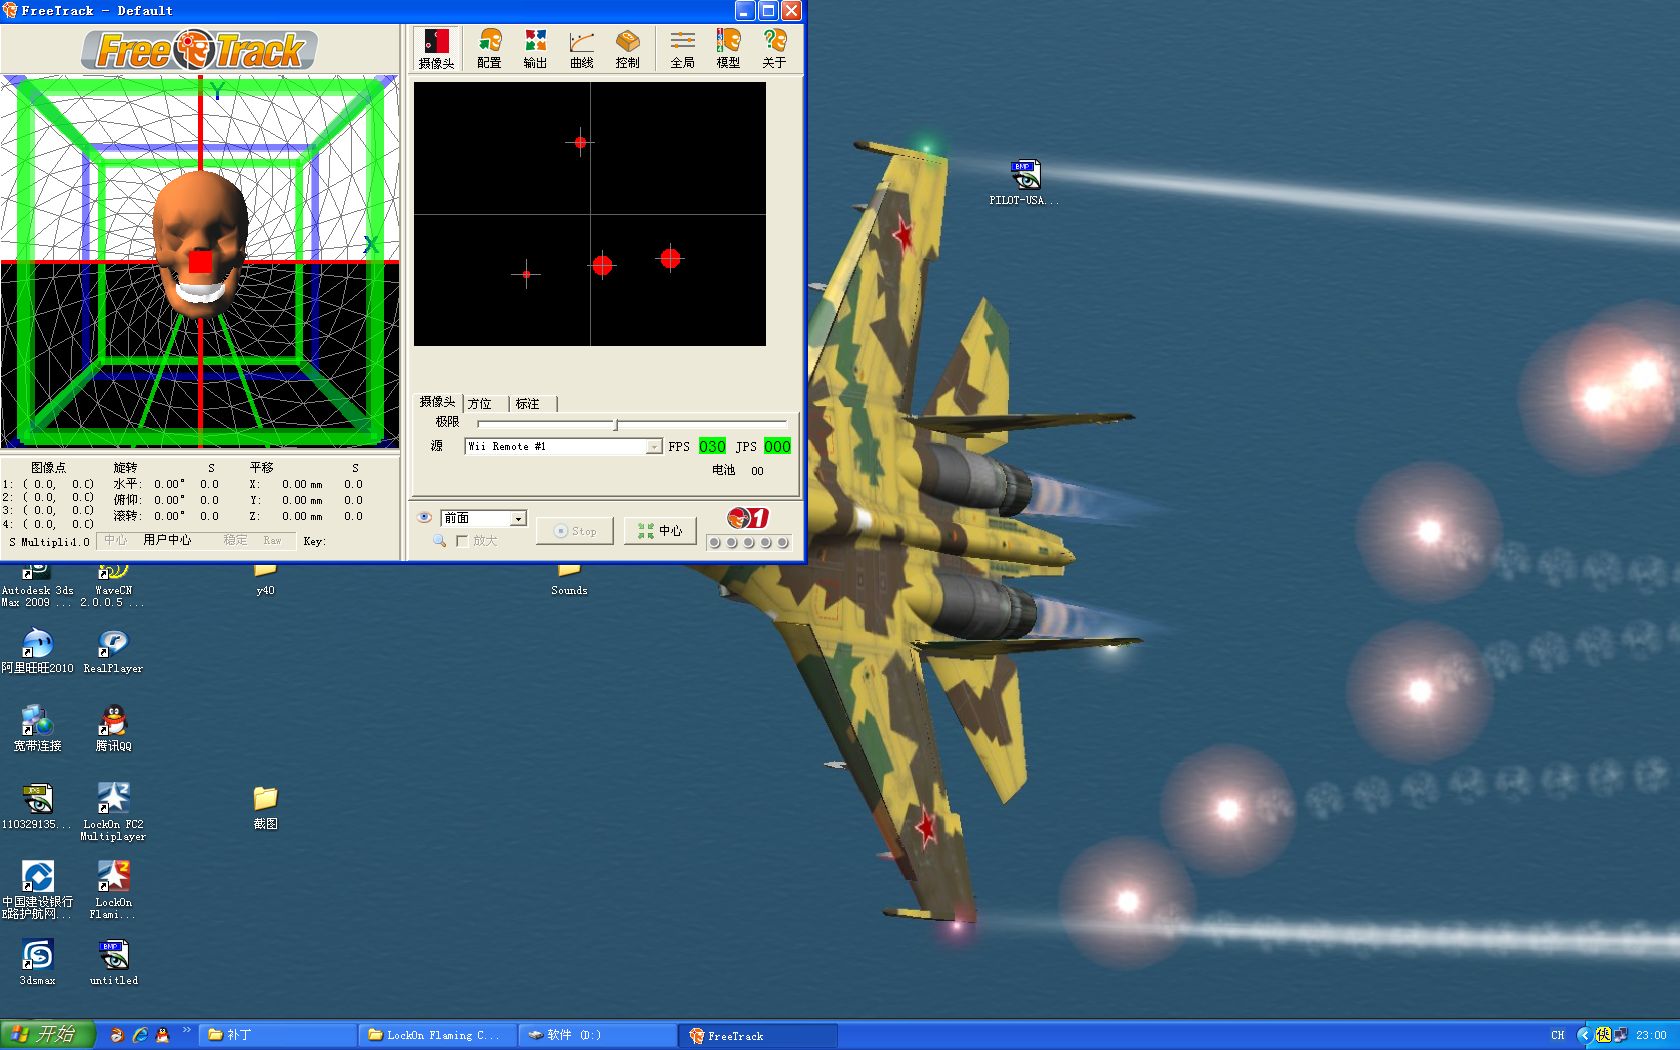Open the WaveCN 2.0.0.5 shortcut
1680x1050 pixels.
(113, 586)
